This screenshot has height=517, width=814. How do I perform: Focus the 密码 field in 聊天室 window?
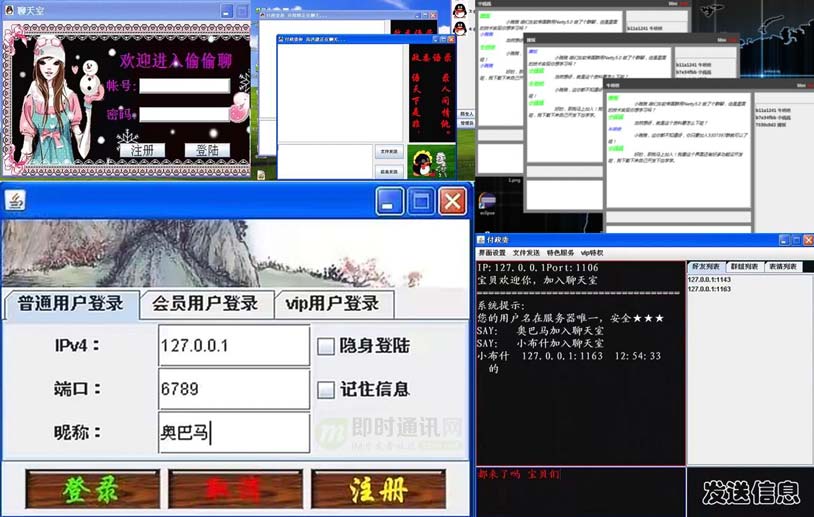point(185,114)
